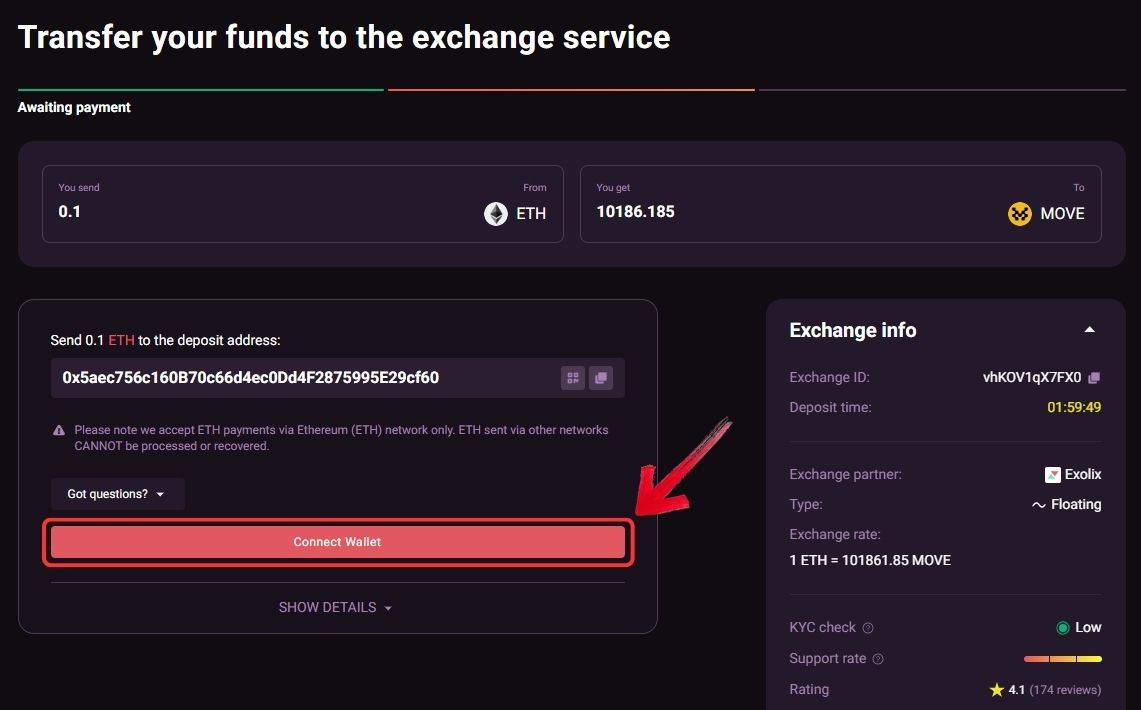Expand SHOW DETAILS section

(336, 607)
